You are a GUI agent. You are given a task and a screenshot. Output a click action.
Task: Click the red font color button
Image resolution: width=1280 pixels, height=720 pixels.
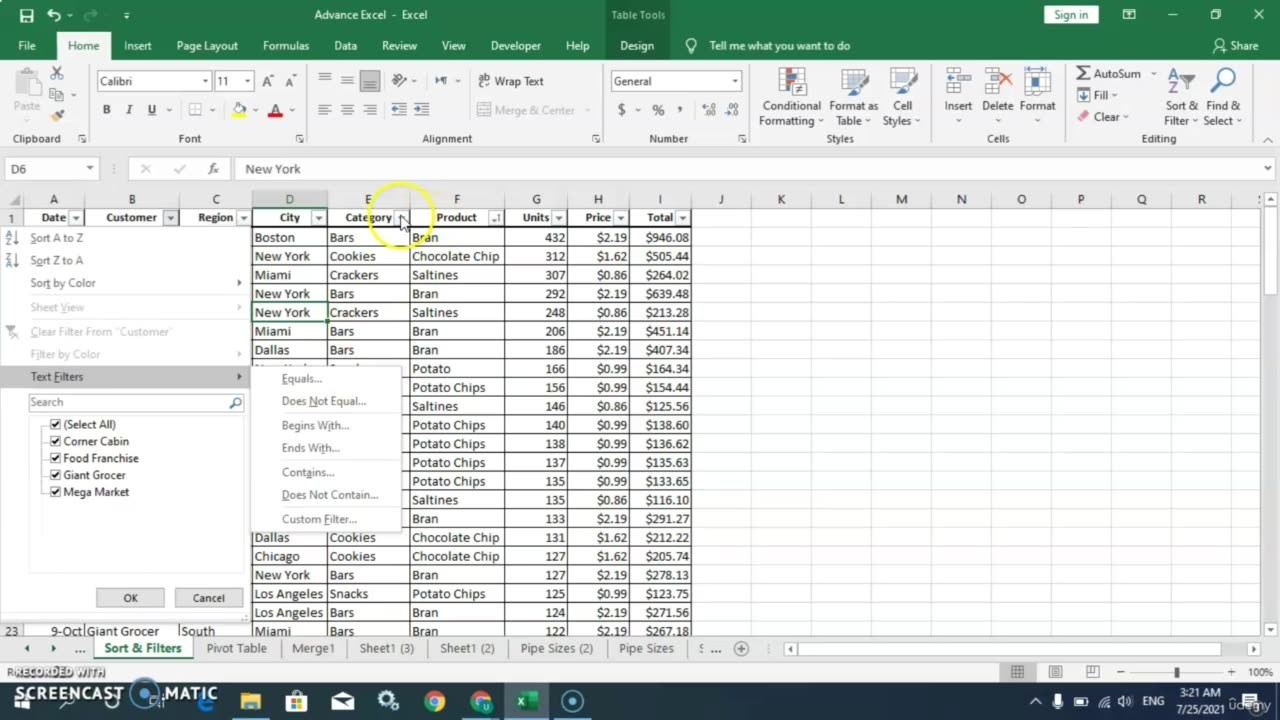275,110
